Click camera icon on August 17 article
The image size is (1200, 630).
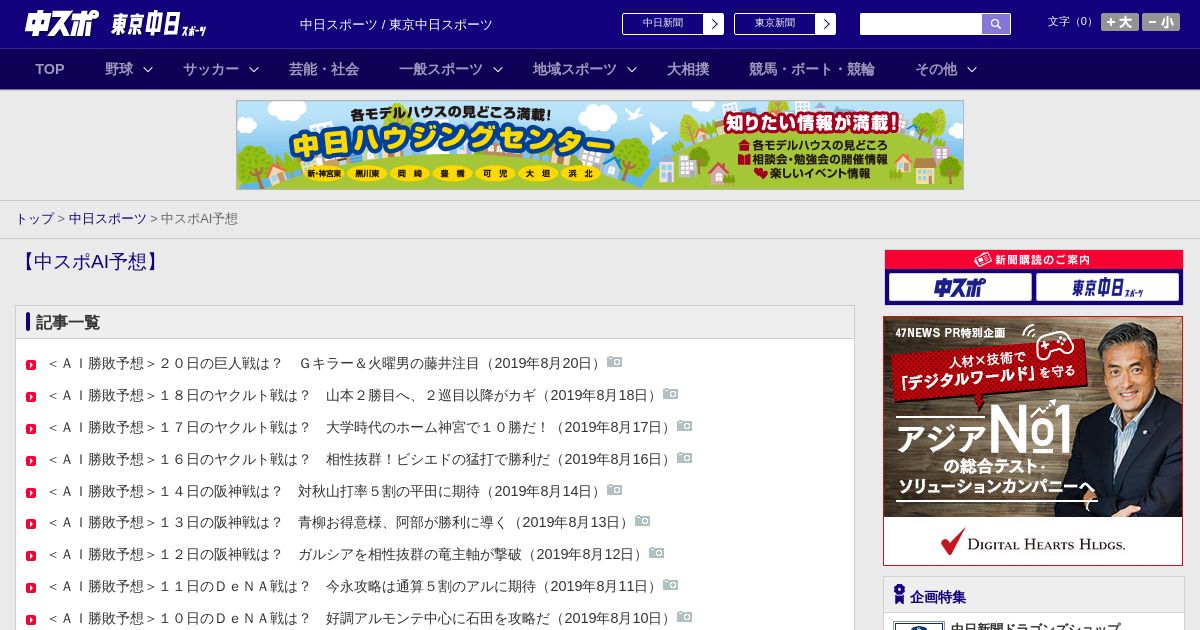click(x=685, y=426)
